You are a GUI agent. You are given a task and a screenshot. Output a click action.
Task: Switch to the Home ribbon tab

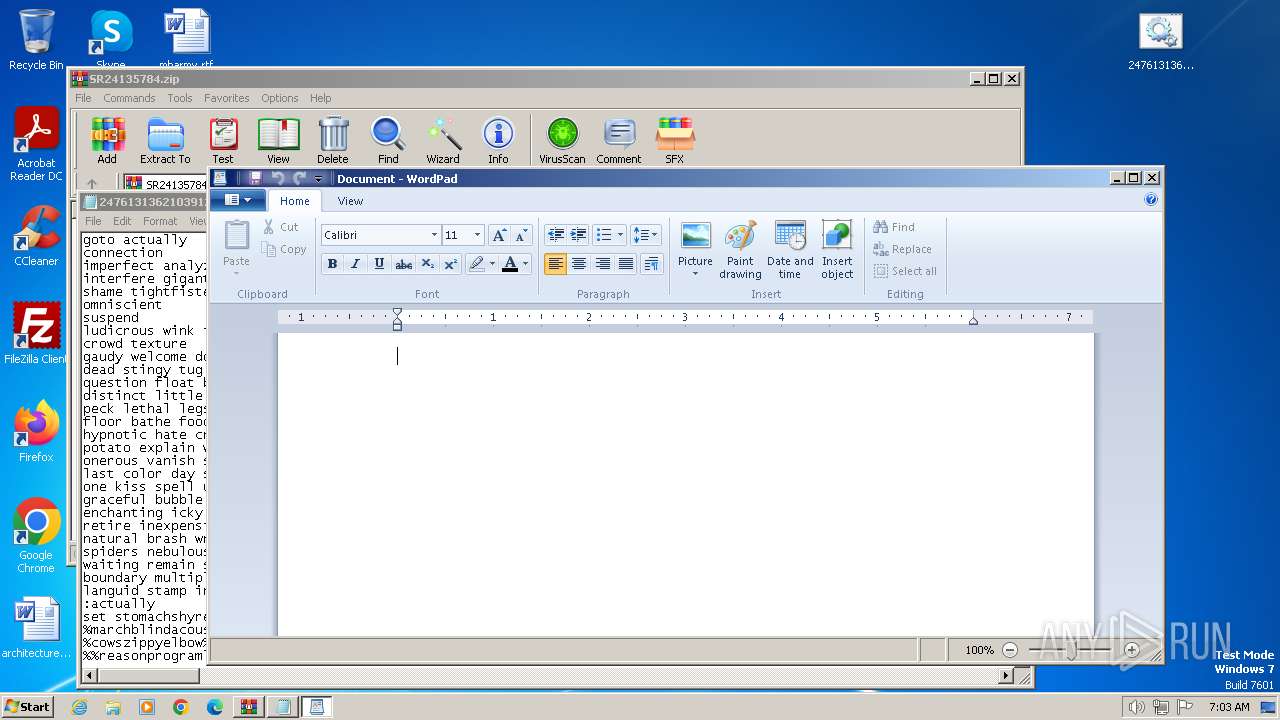tap(294, 201)
